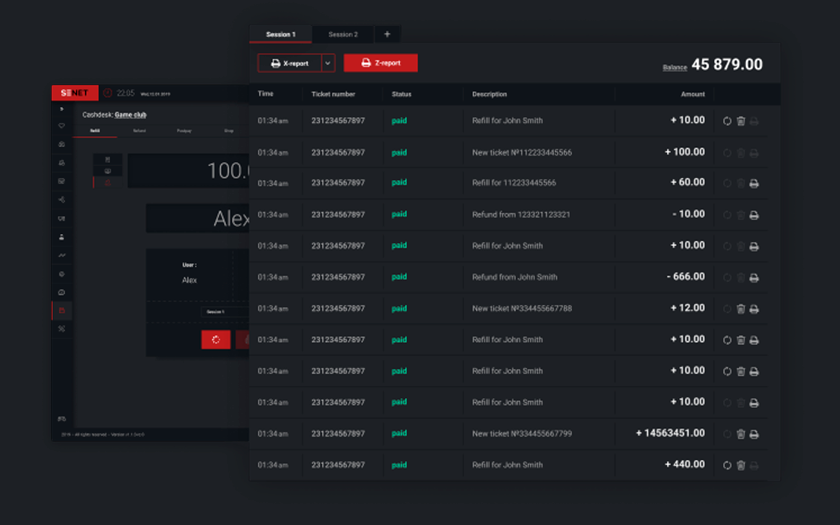Click the Z-report button
This screenshot has height=525, width=840.
[x=381, y=63]
